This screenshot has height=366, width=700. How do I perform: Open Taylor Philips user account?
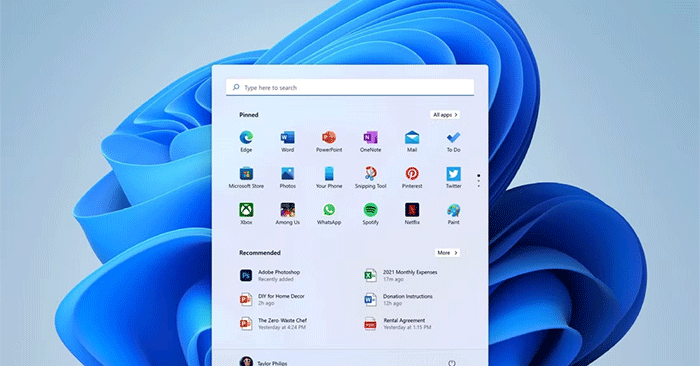263,362
